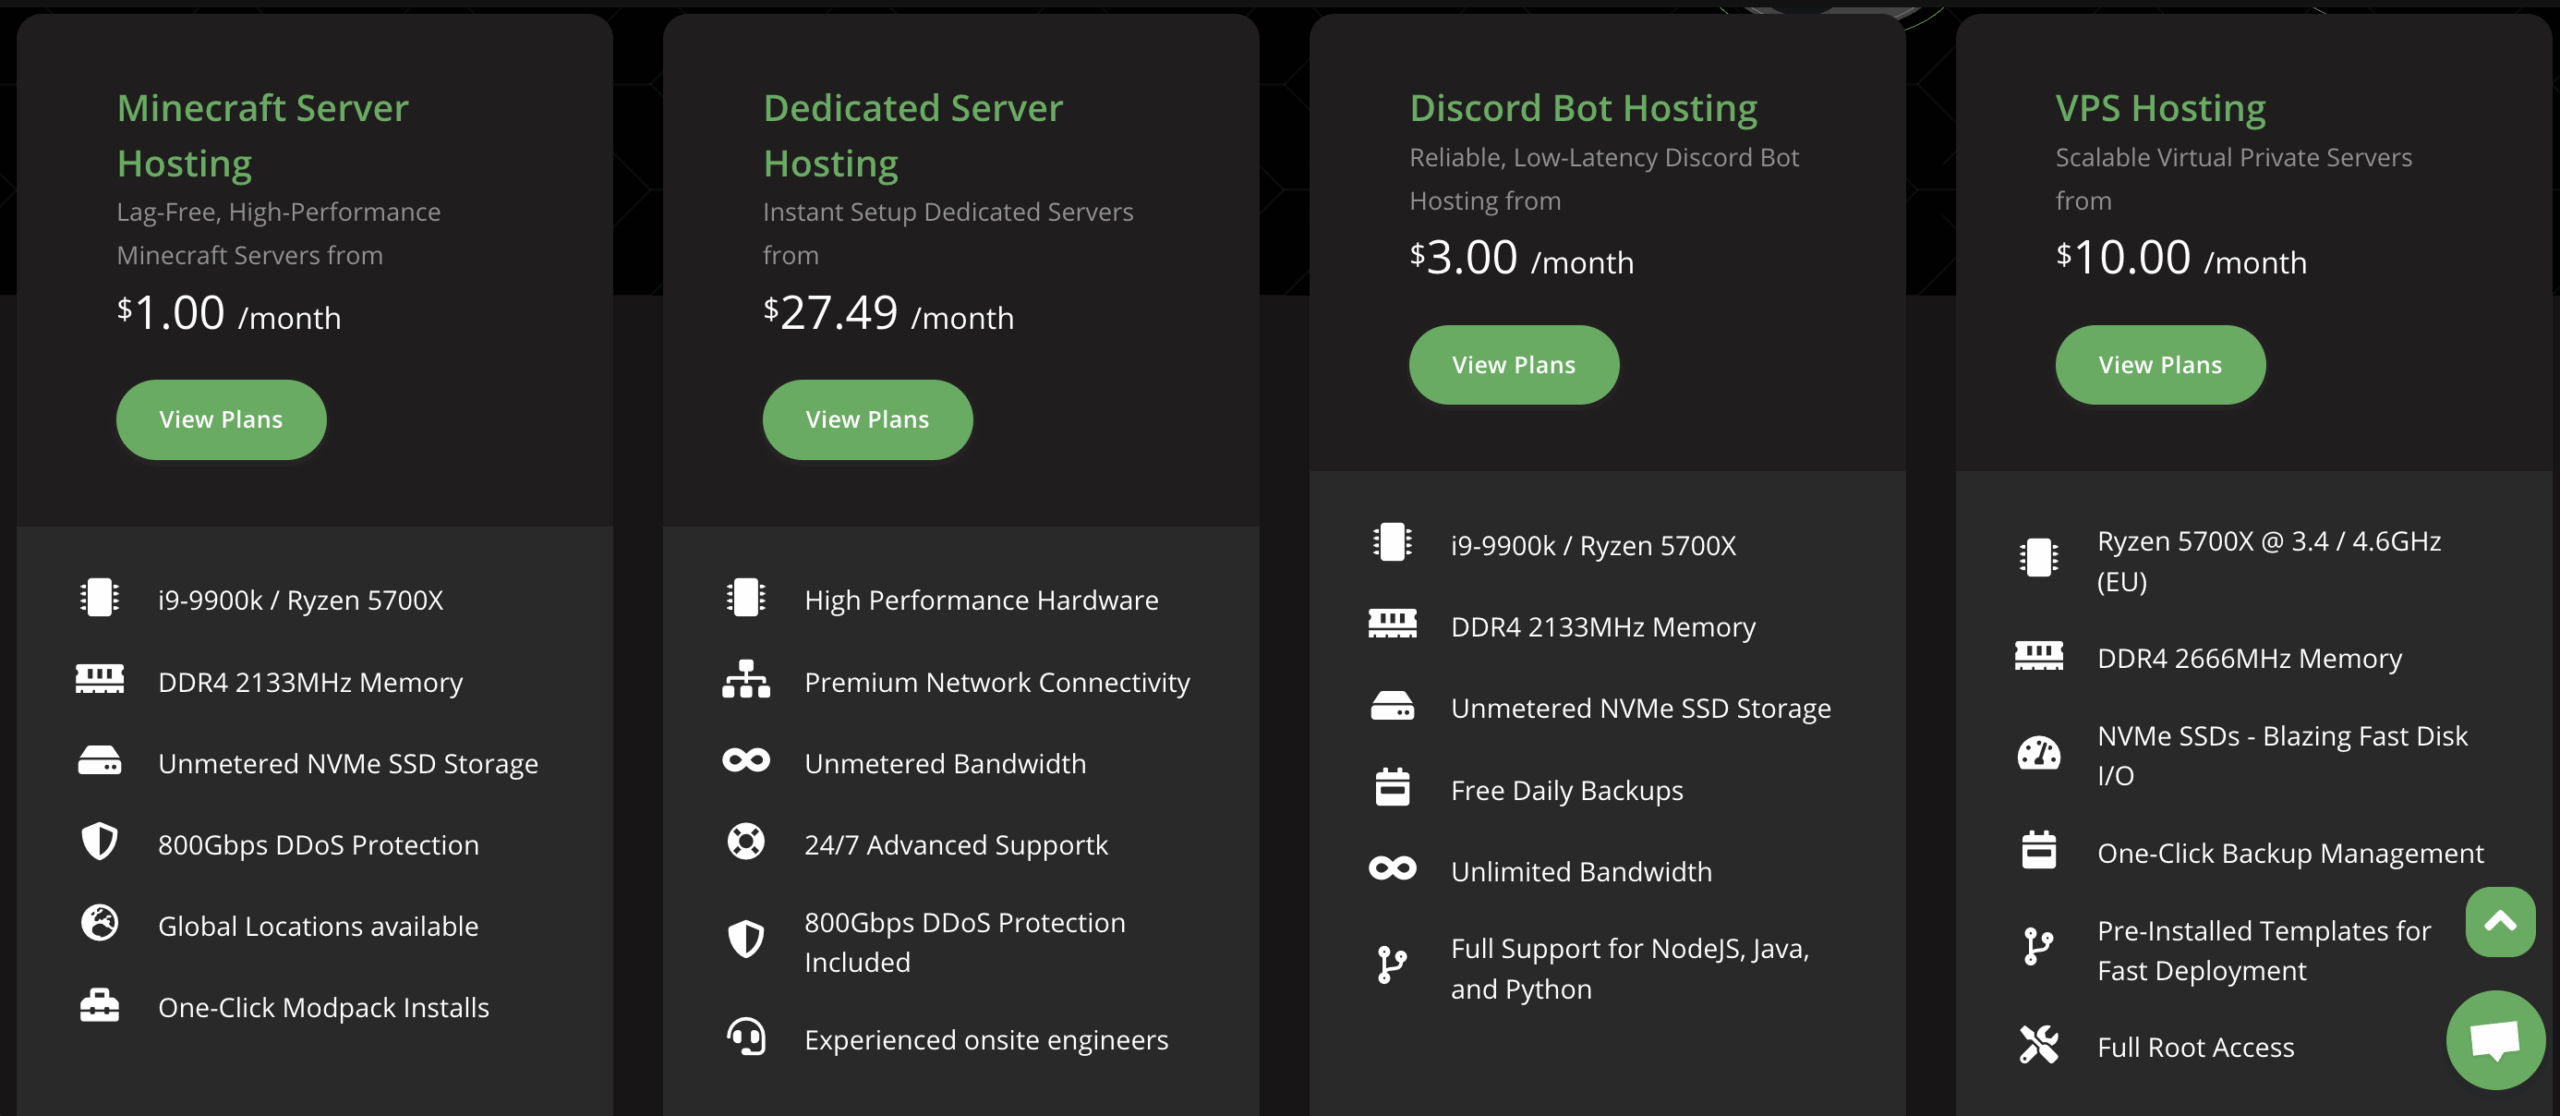This screenshot has height=1116, width=2560.
Task: Click the globe icon beside Global Locations available
Action: point(98,925)
